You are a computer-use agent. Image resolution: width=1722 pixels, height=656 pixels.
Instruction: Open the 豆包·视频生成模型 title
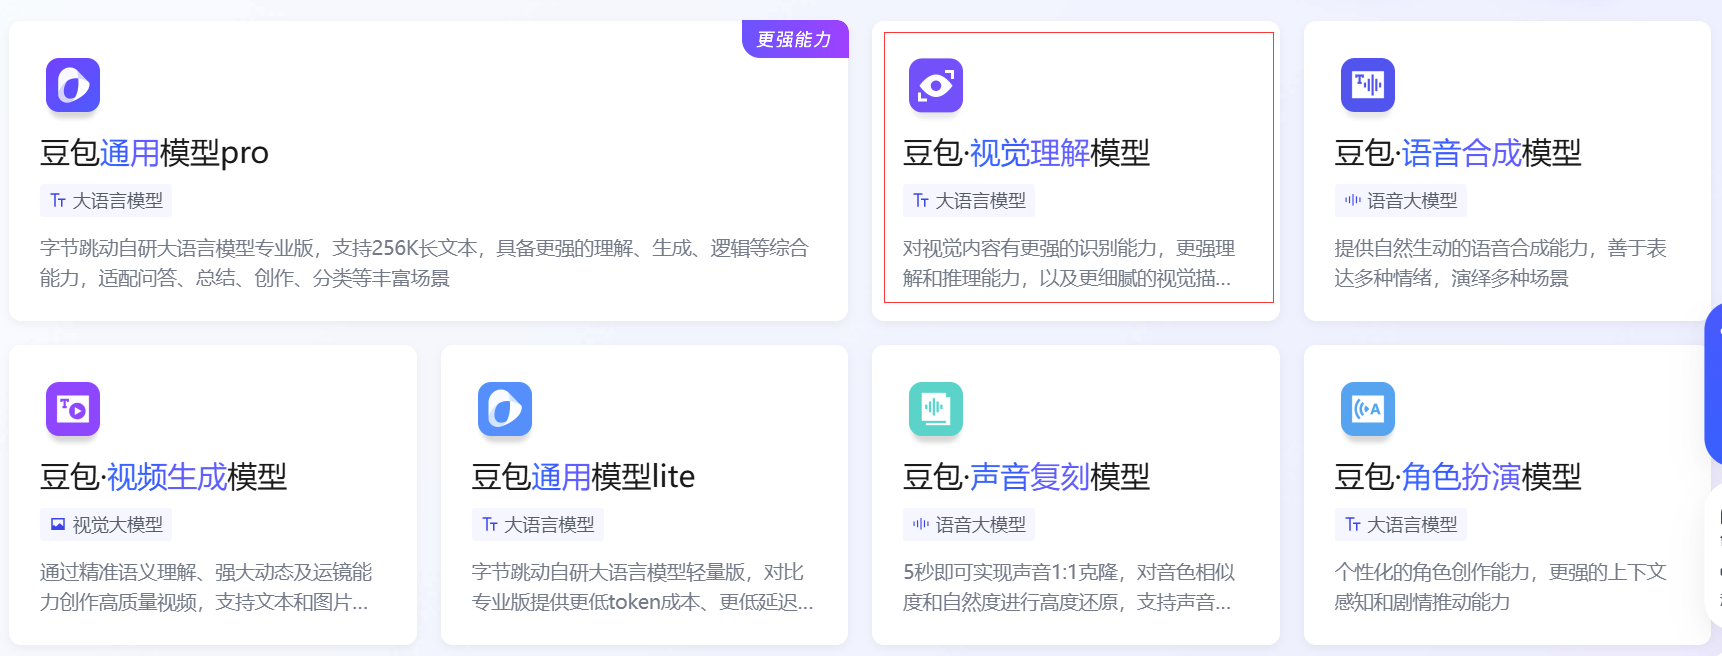[x=163, y=477]
